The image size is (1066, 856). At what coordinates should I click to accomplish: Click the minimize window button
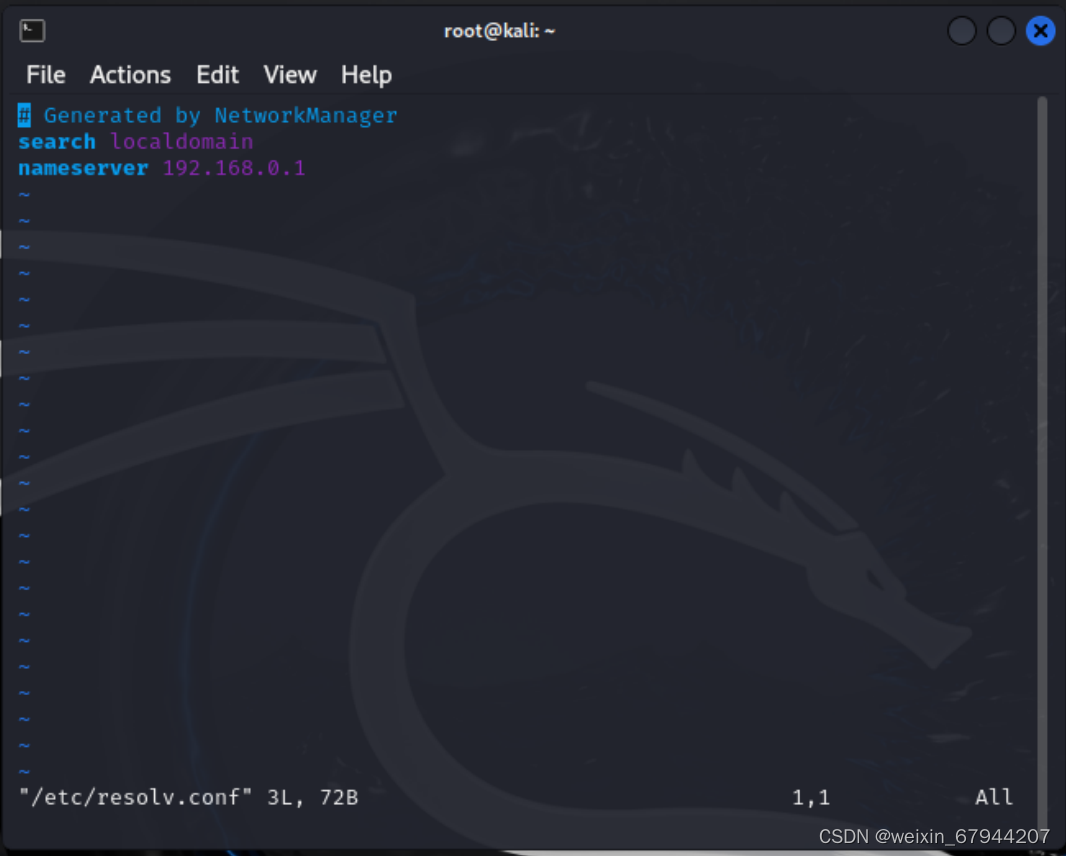tap(961, 31)
